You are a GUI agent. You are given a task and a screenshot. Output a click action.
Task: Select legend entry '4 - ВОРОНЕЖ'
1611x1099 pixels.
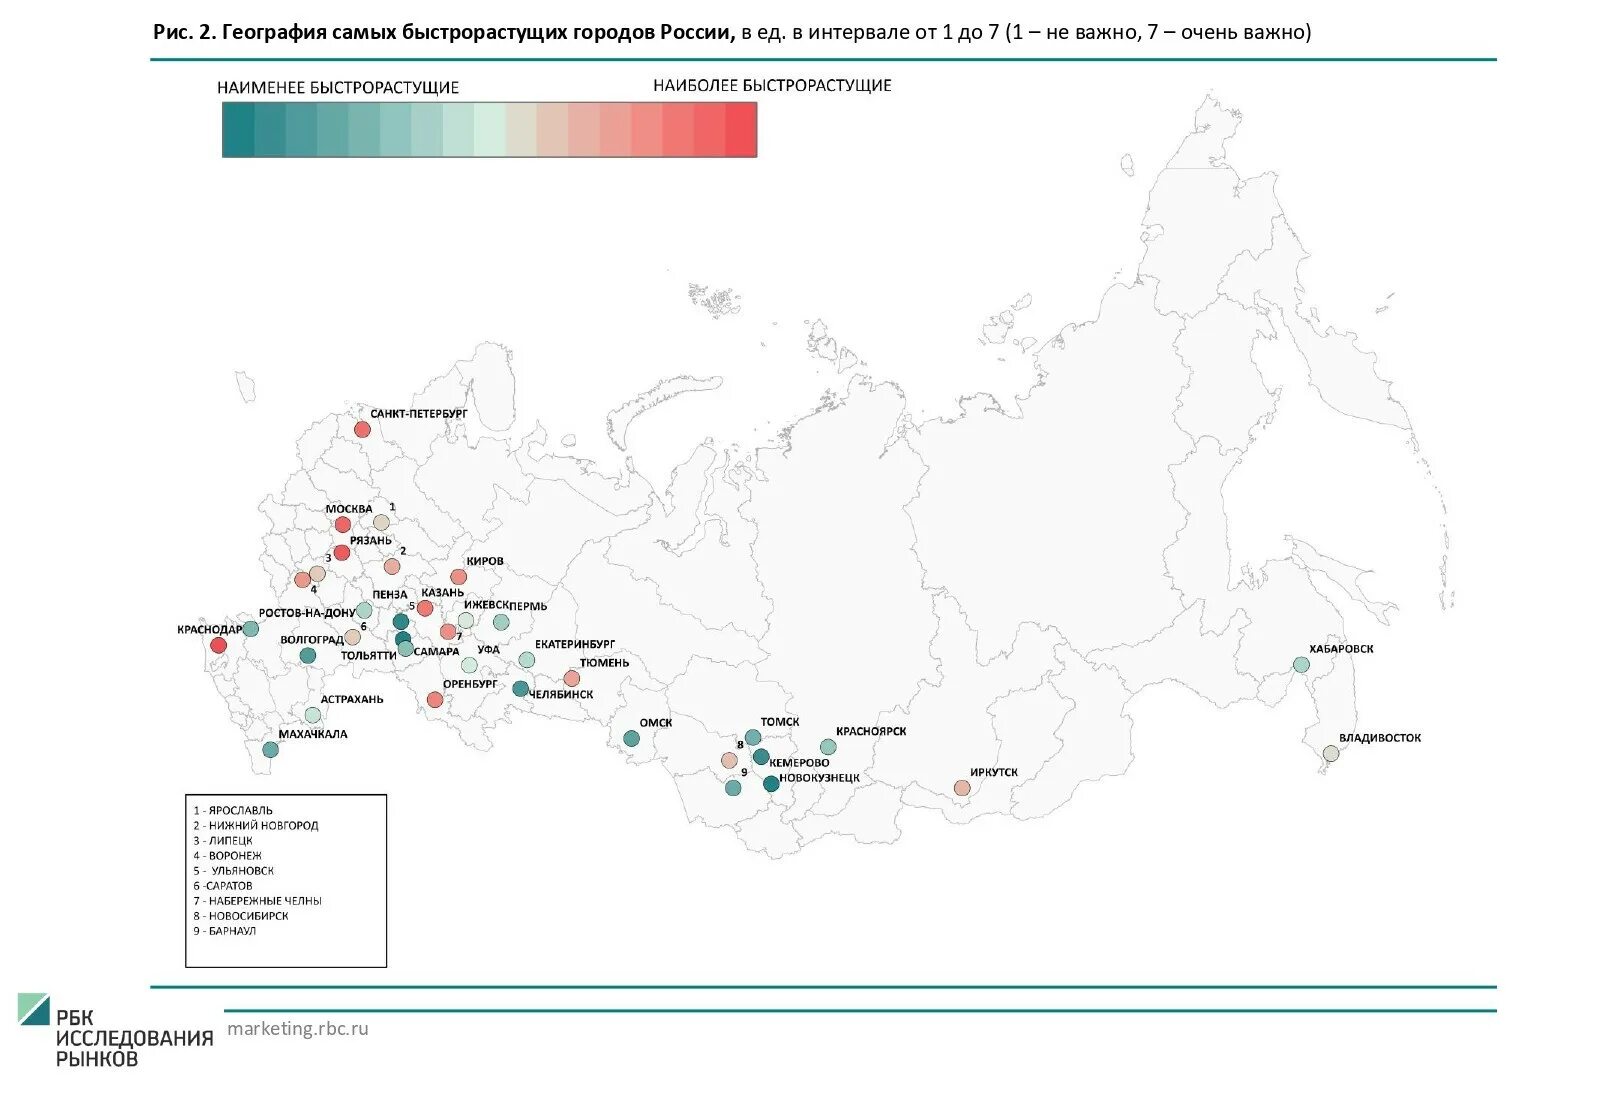pos(228,856)
